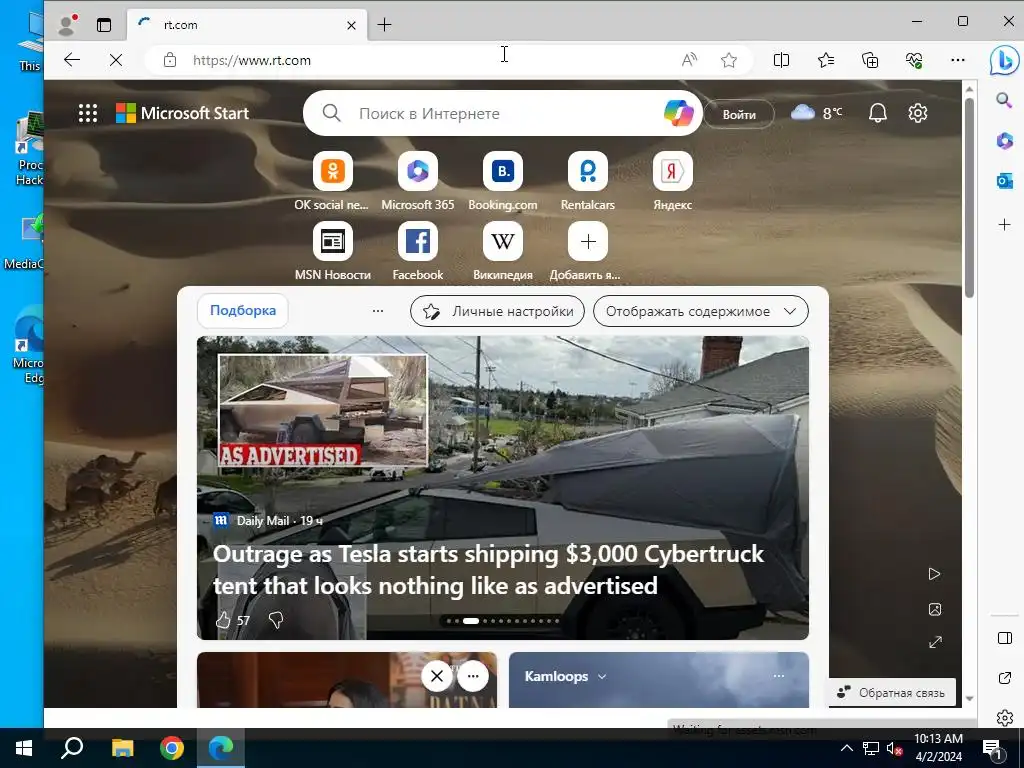
Task: Expand Kamloops weather location dropdown
Action: (601, 677)
